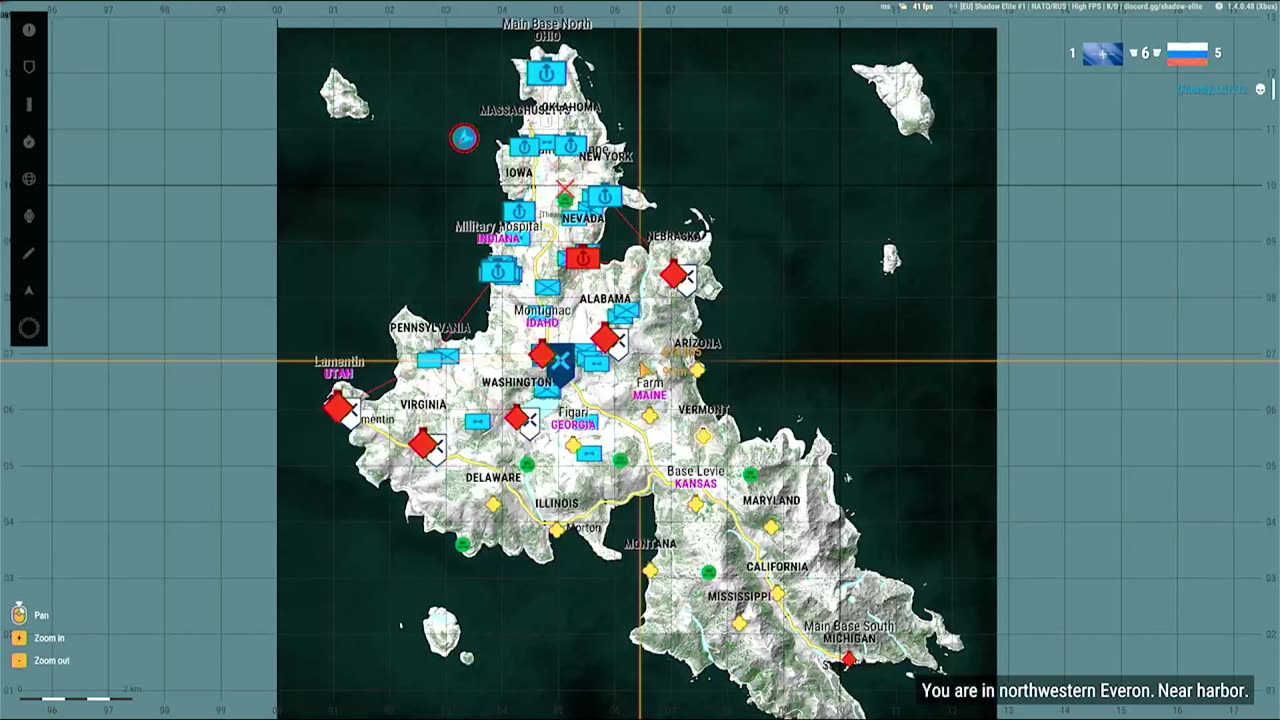1280x720 pixels.
Task: Click the yellow diamond marker below MONTANA
Action: (x=649, y=570)
